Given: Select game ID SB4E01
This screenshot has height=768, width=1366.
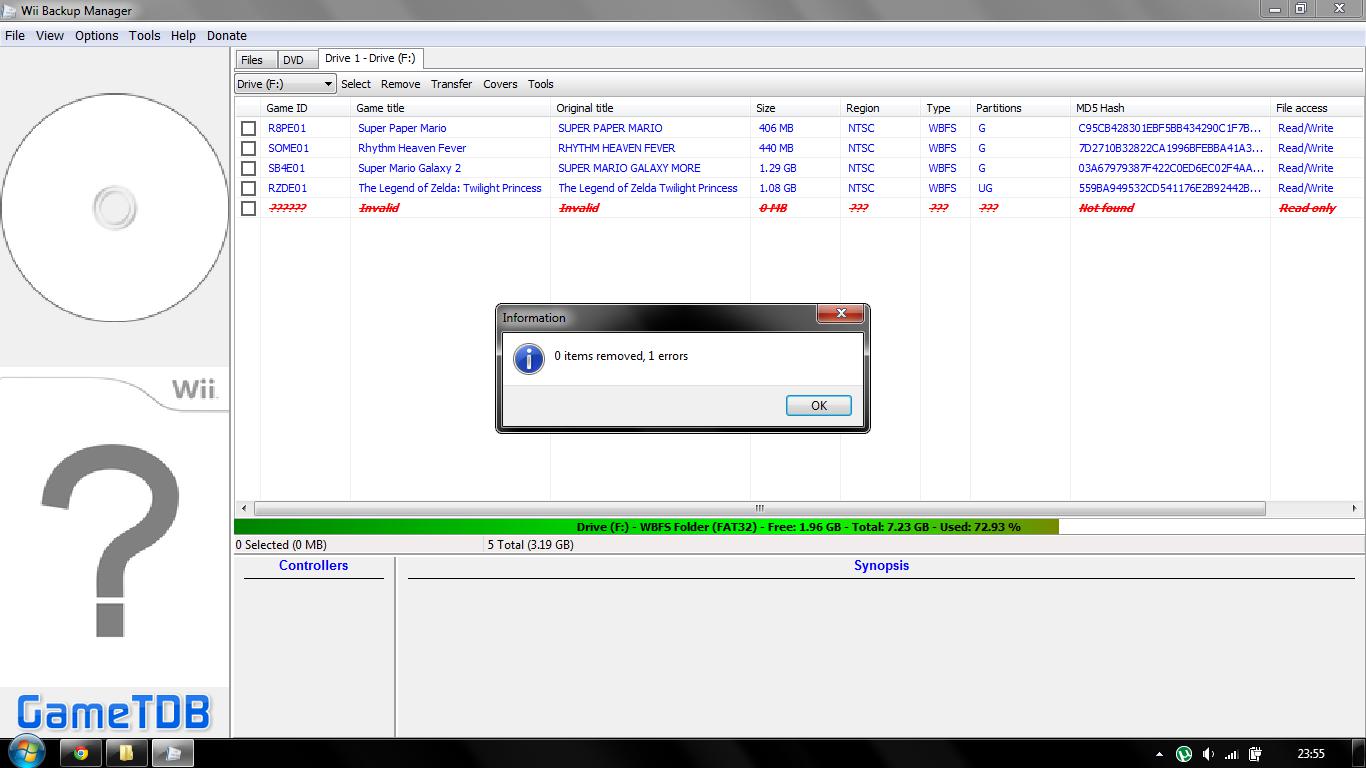Looking at the screenshot, I should tap(287, 168).
